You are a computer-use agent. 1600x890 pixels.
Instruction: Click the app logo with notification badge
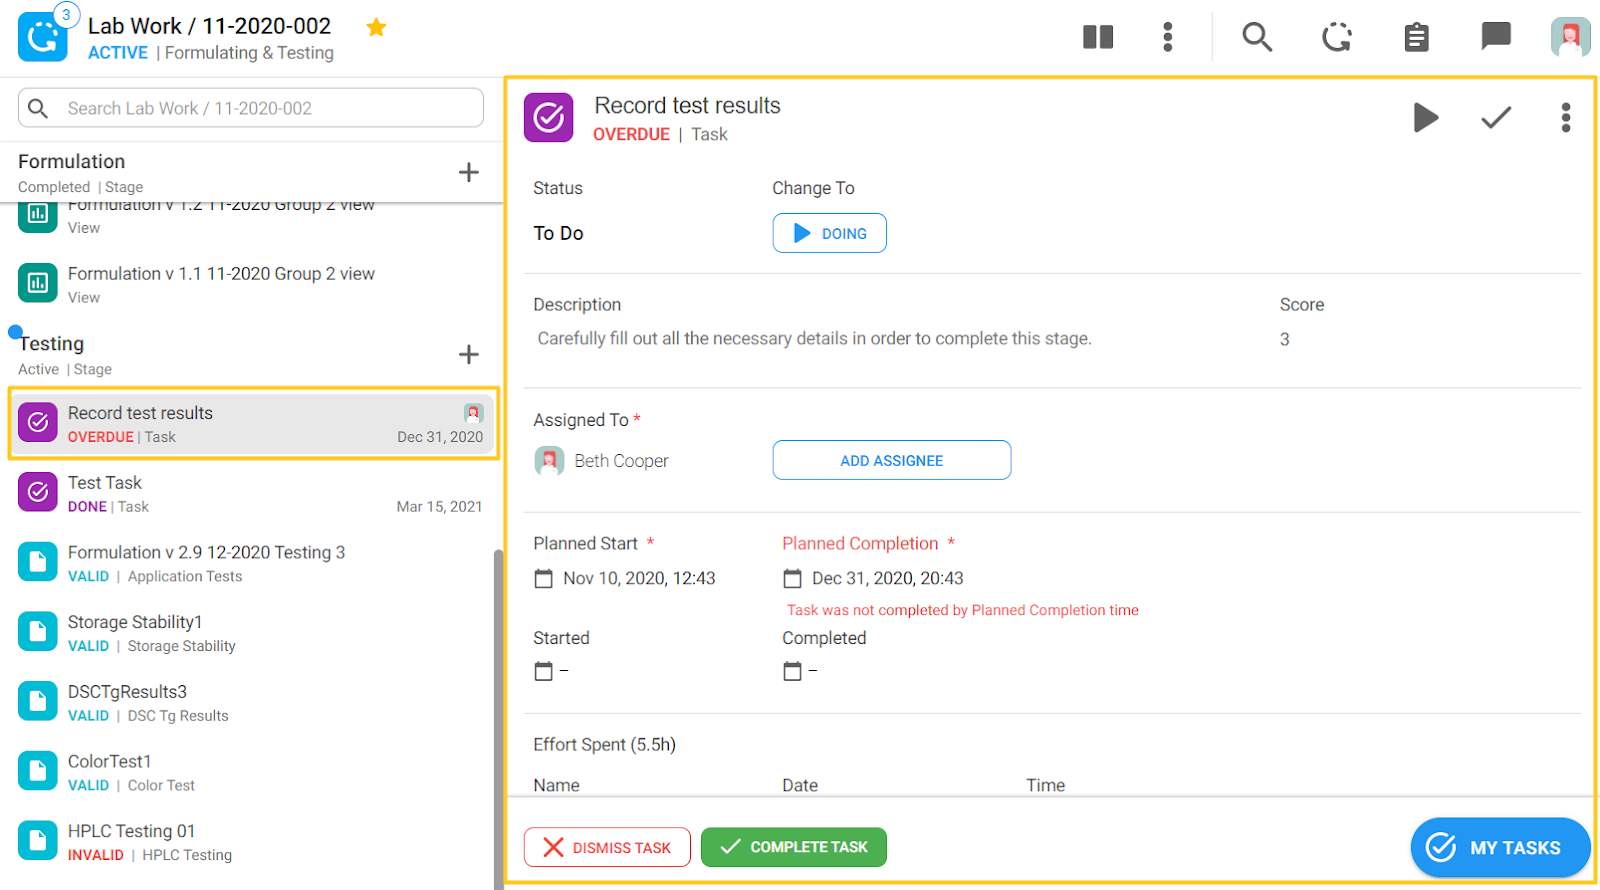tap(43, 37)
